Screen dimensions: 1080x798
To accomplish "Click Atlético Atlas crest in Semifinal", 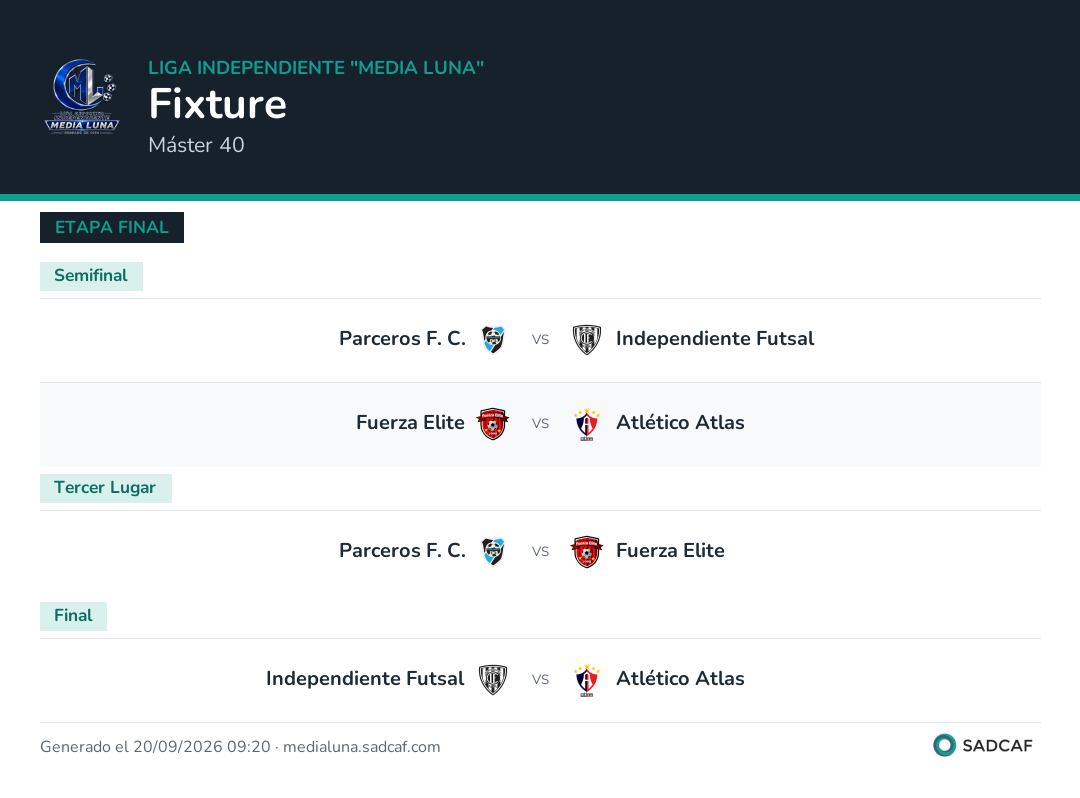I will [587, 424].
